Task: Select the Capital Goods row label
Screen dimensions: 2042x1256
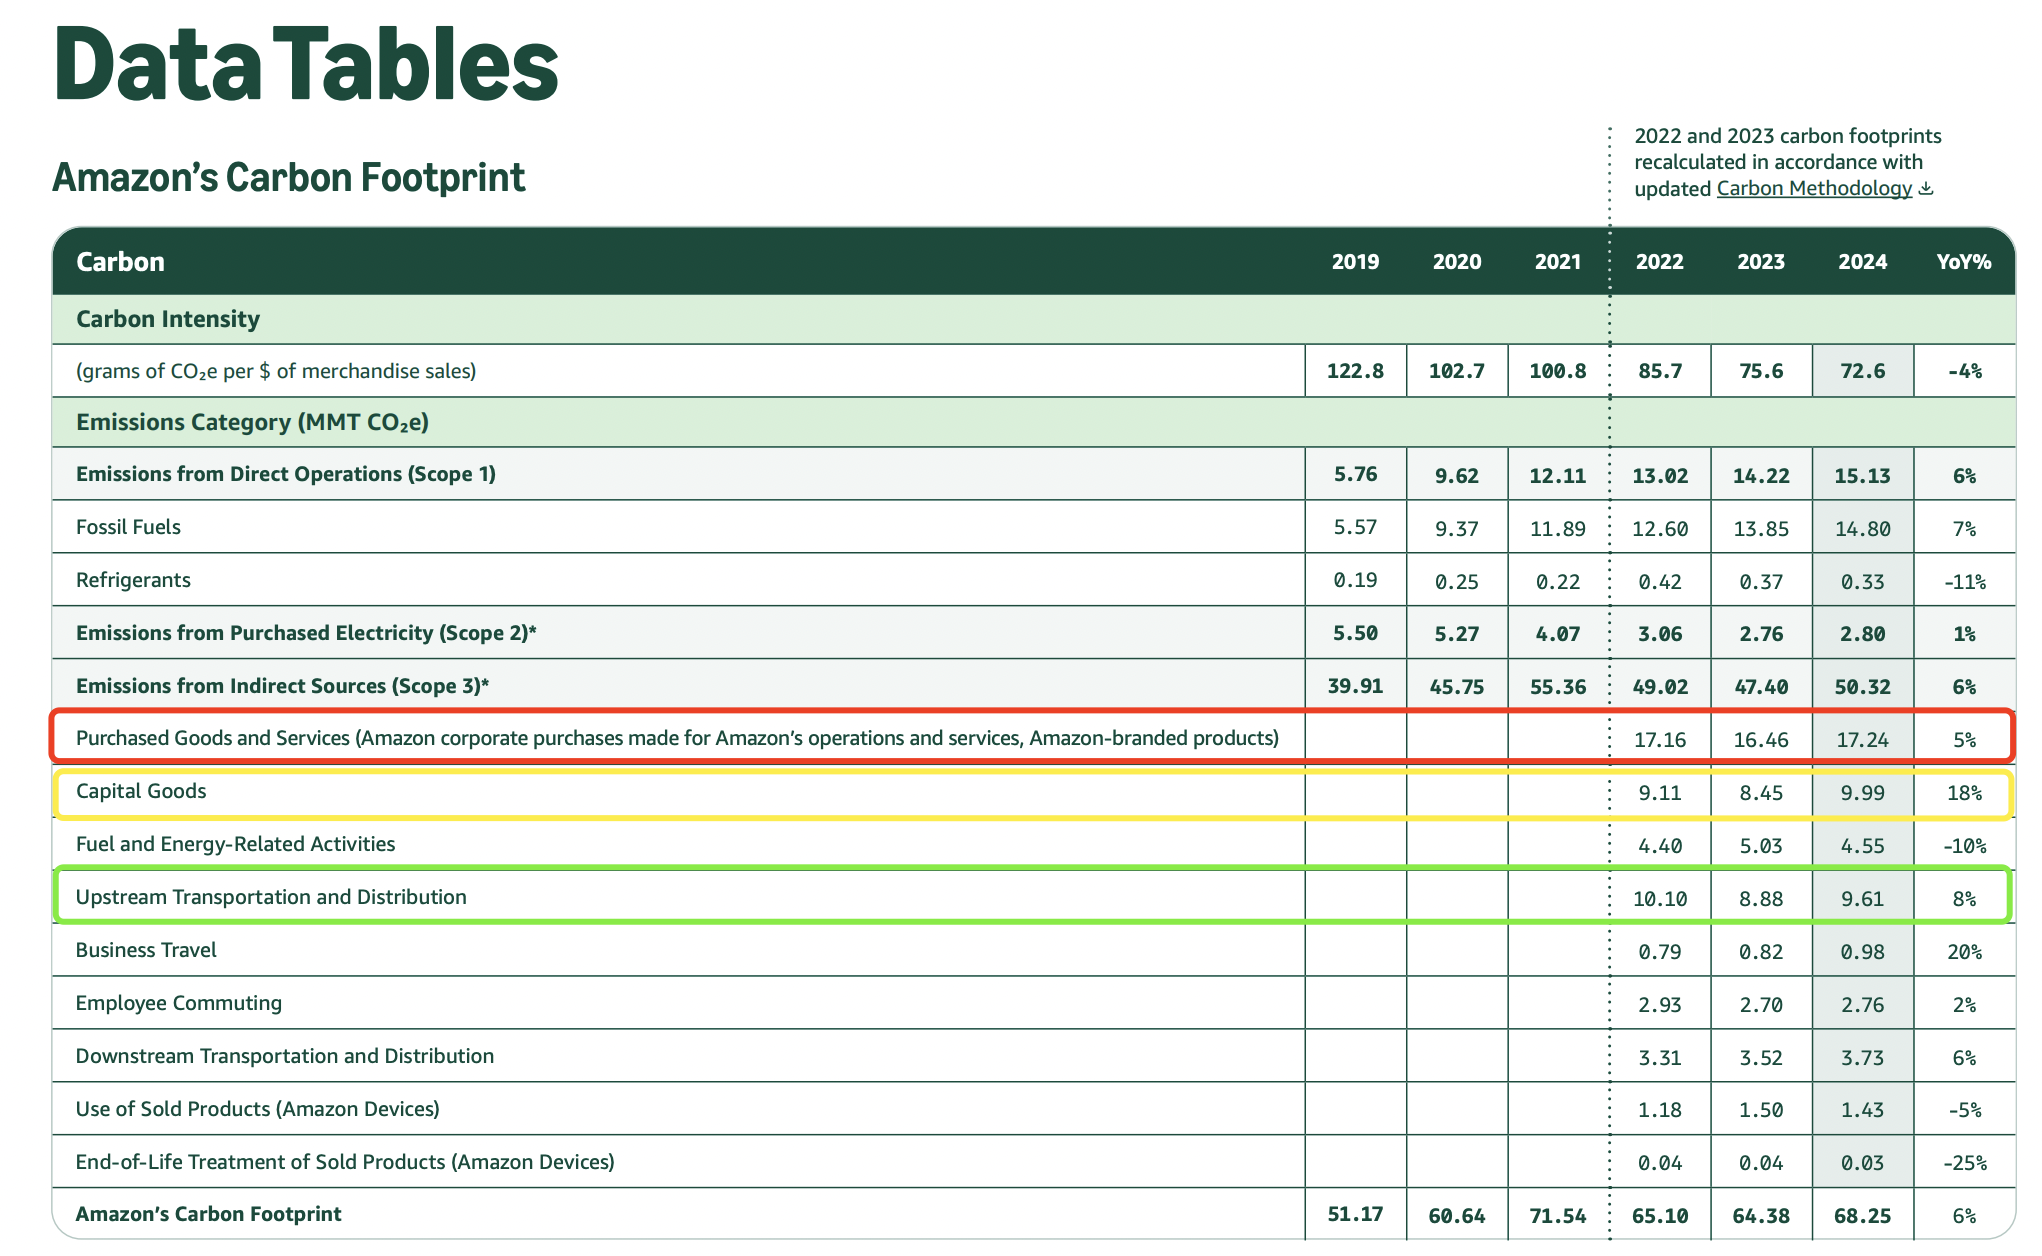Action: click(x=141, y=791)
